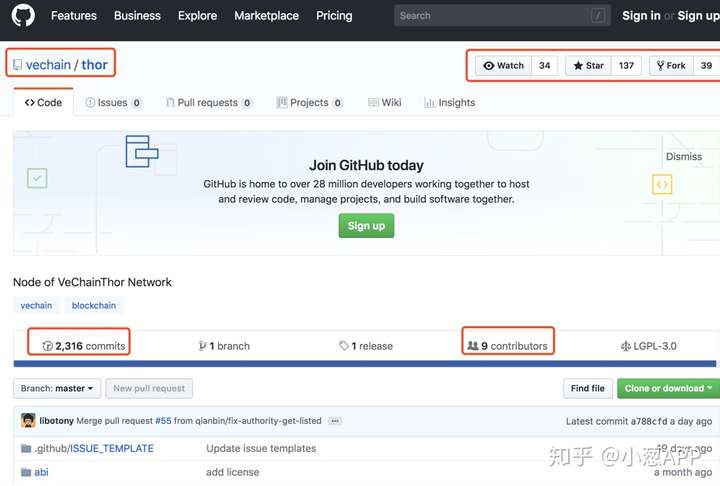Screen dimensions: 720x486
Task: Open the blockchain topic tag
Action: pyautogui.click(x=94, y=305)
